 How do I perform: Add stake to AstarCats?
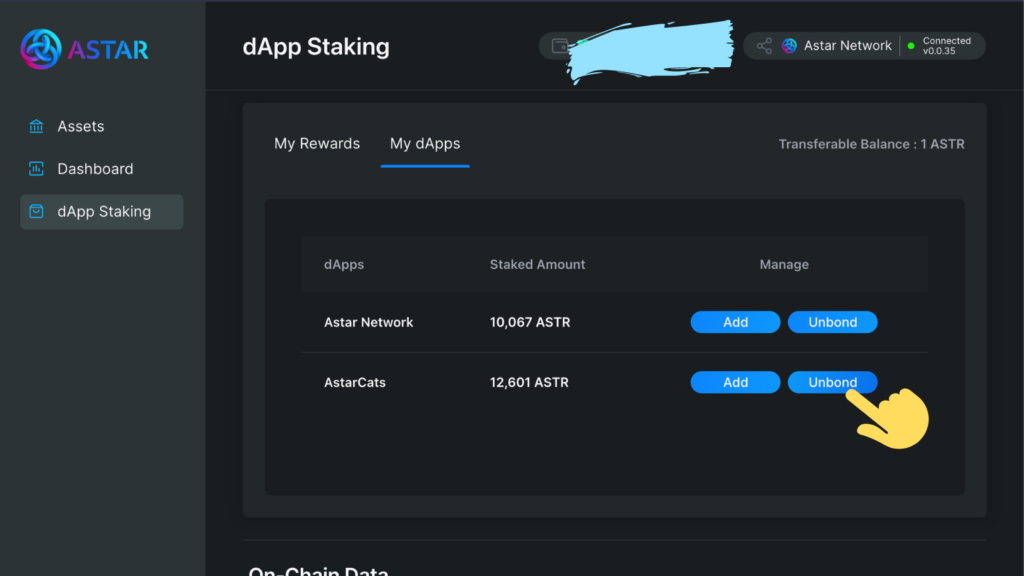pos(735,382)
